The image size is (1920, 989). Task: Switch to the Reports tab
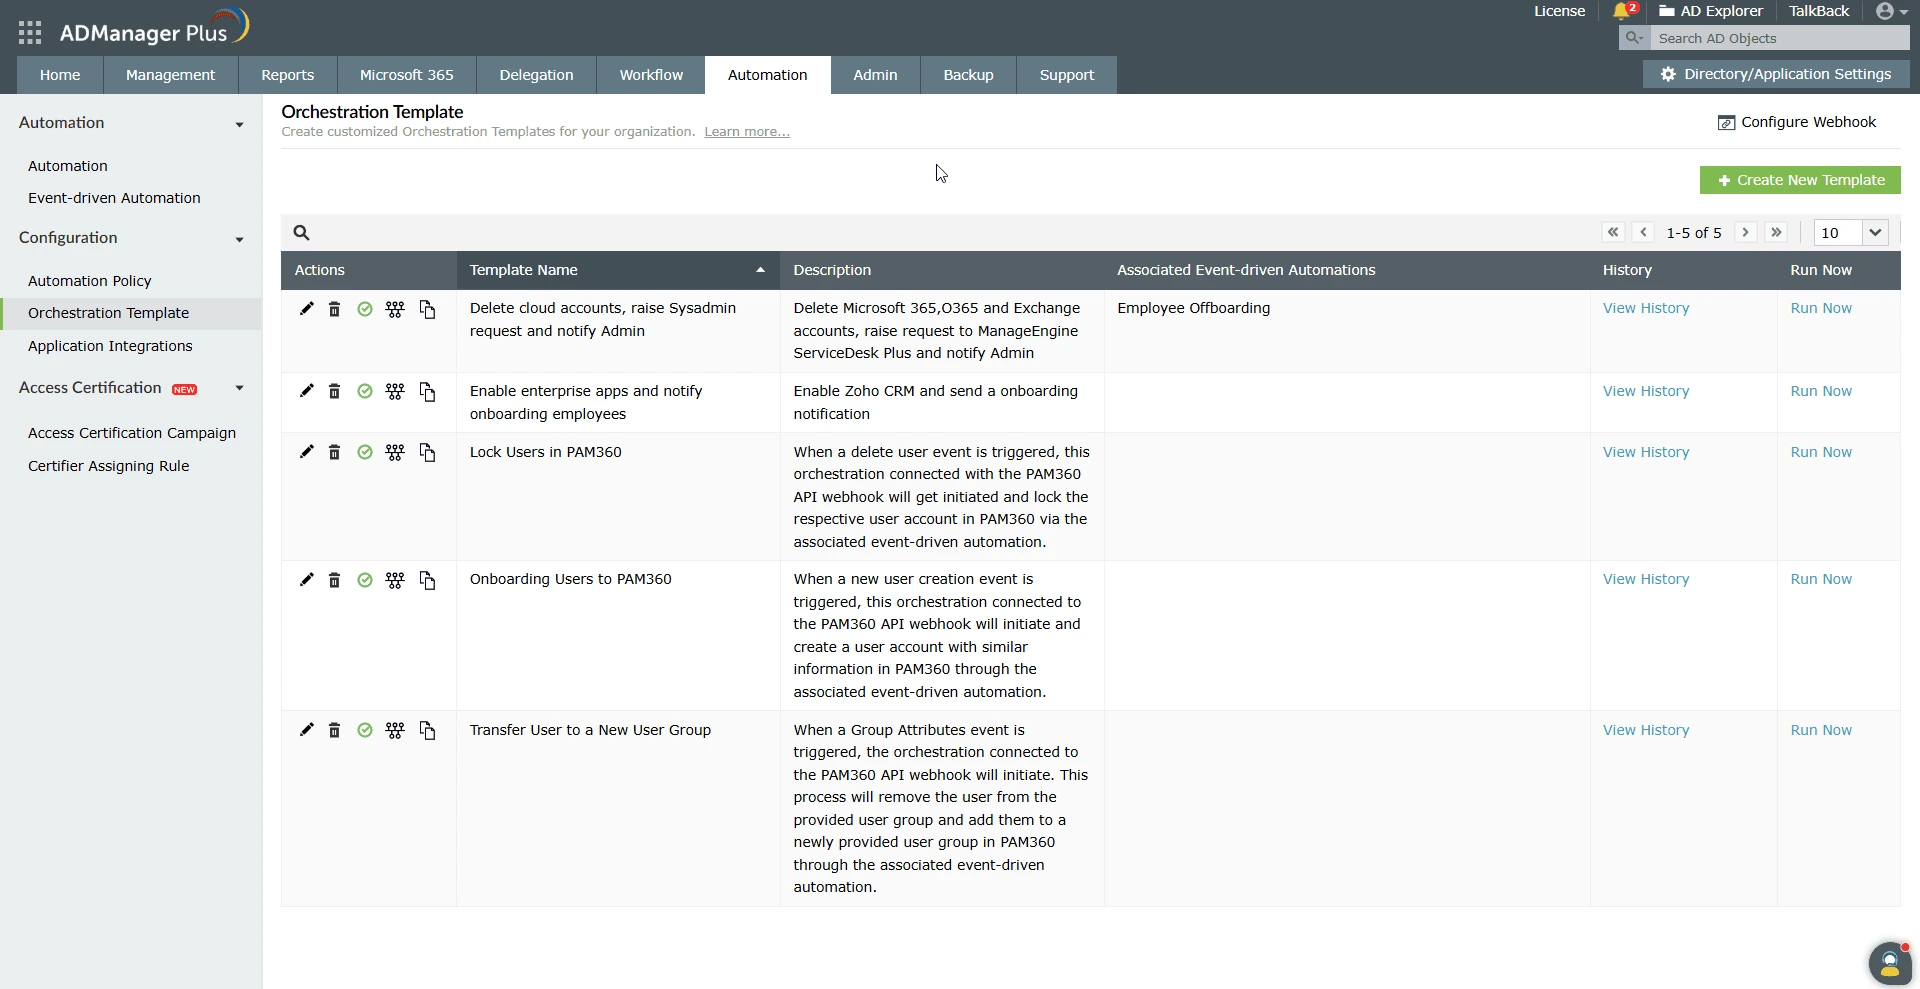[x=287, y=74]
